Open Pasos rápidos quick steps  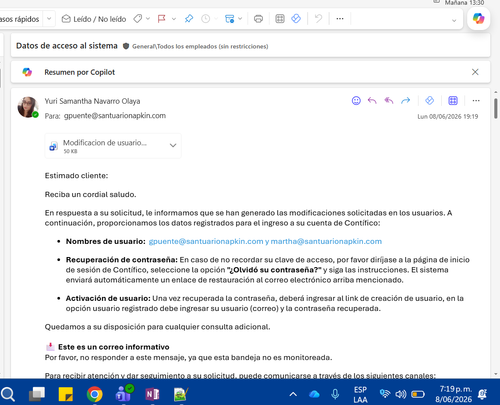19,19
